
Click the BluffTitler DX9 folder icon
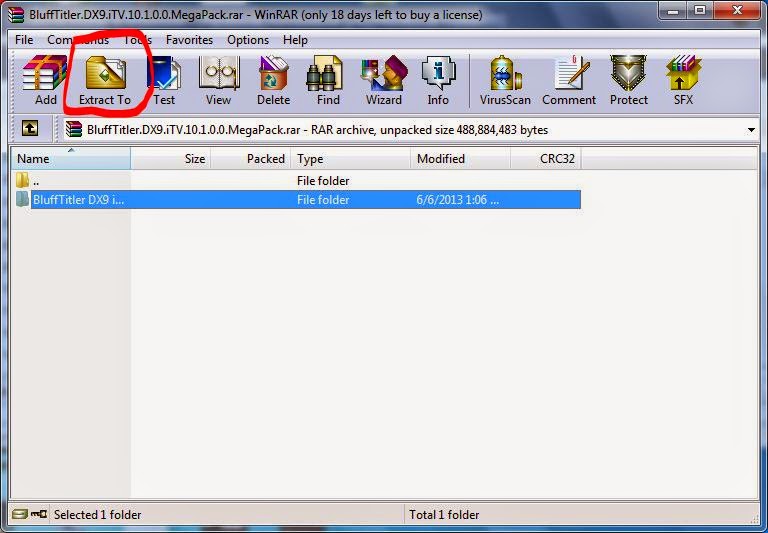click(23, 199)
